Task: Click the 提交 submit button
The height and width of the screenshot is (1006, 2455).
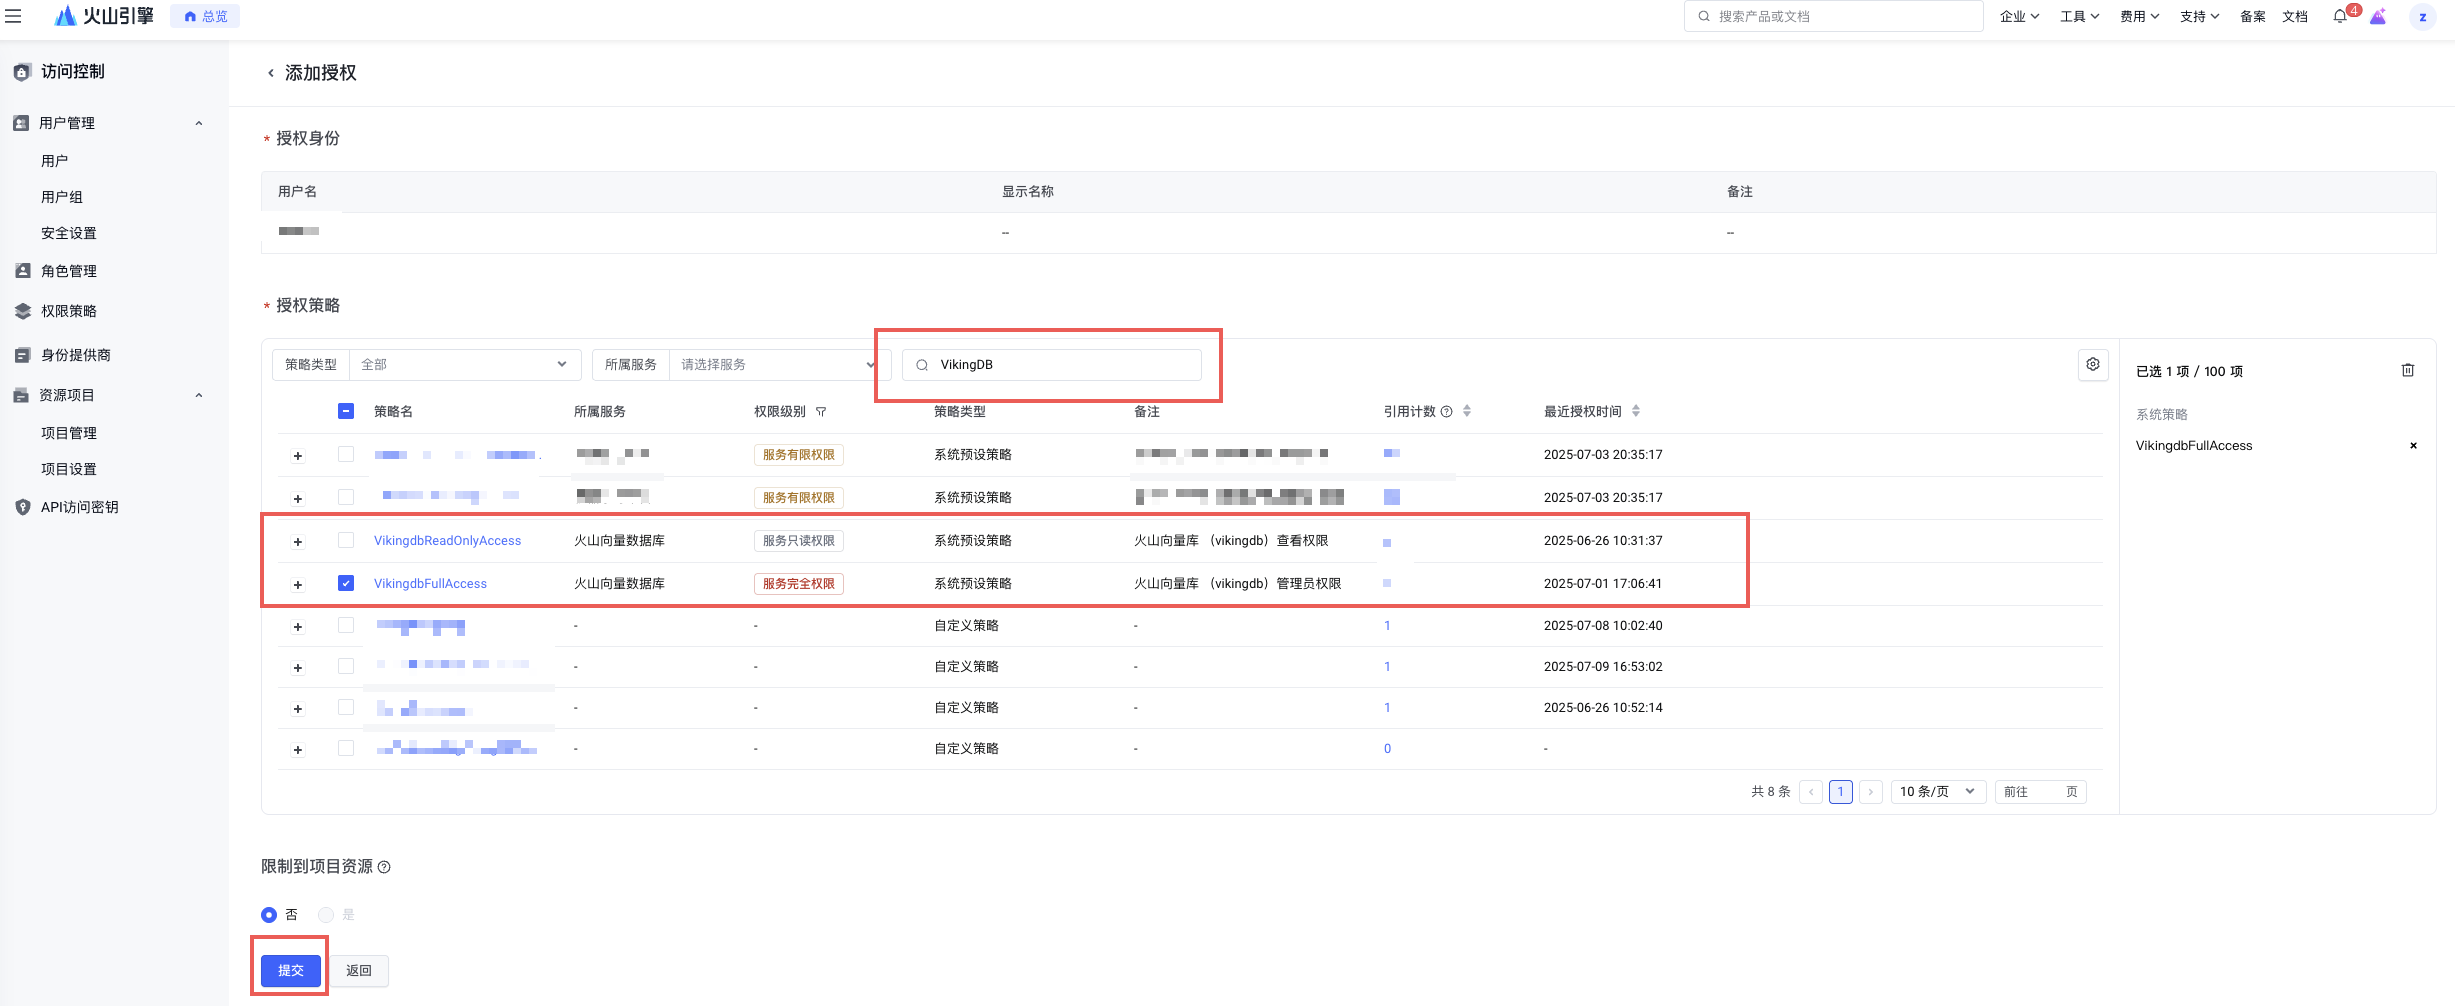Action: [291, 971]
